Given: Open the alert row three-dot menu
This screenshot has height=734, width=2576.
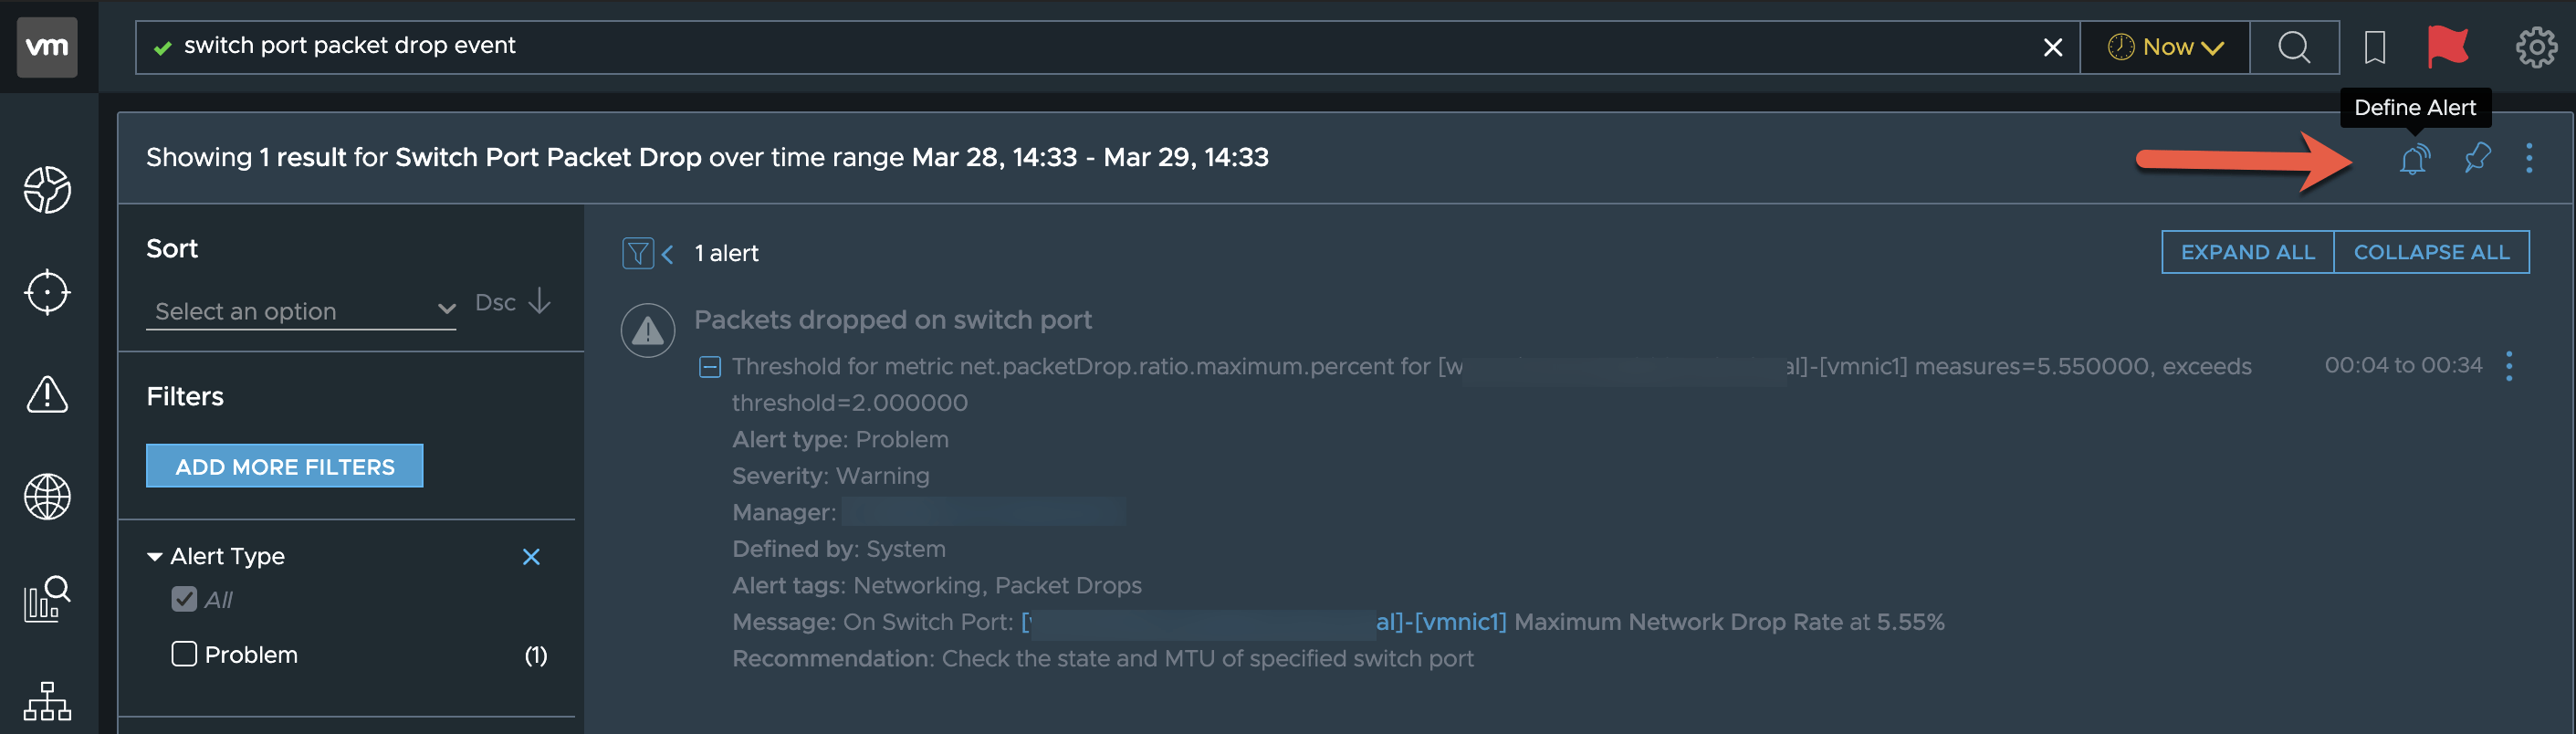Looking at the screenshot, I should [x=2509, y=366].
